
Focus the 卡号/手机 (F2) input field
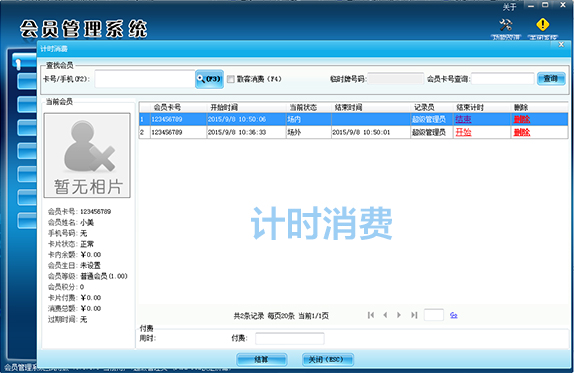[145, 79]
